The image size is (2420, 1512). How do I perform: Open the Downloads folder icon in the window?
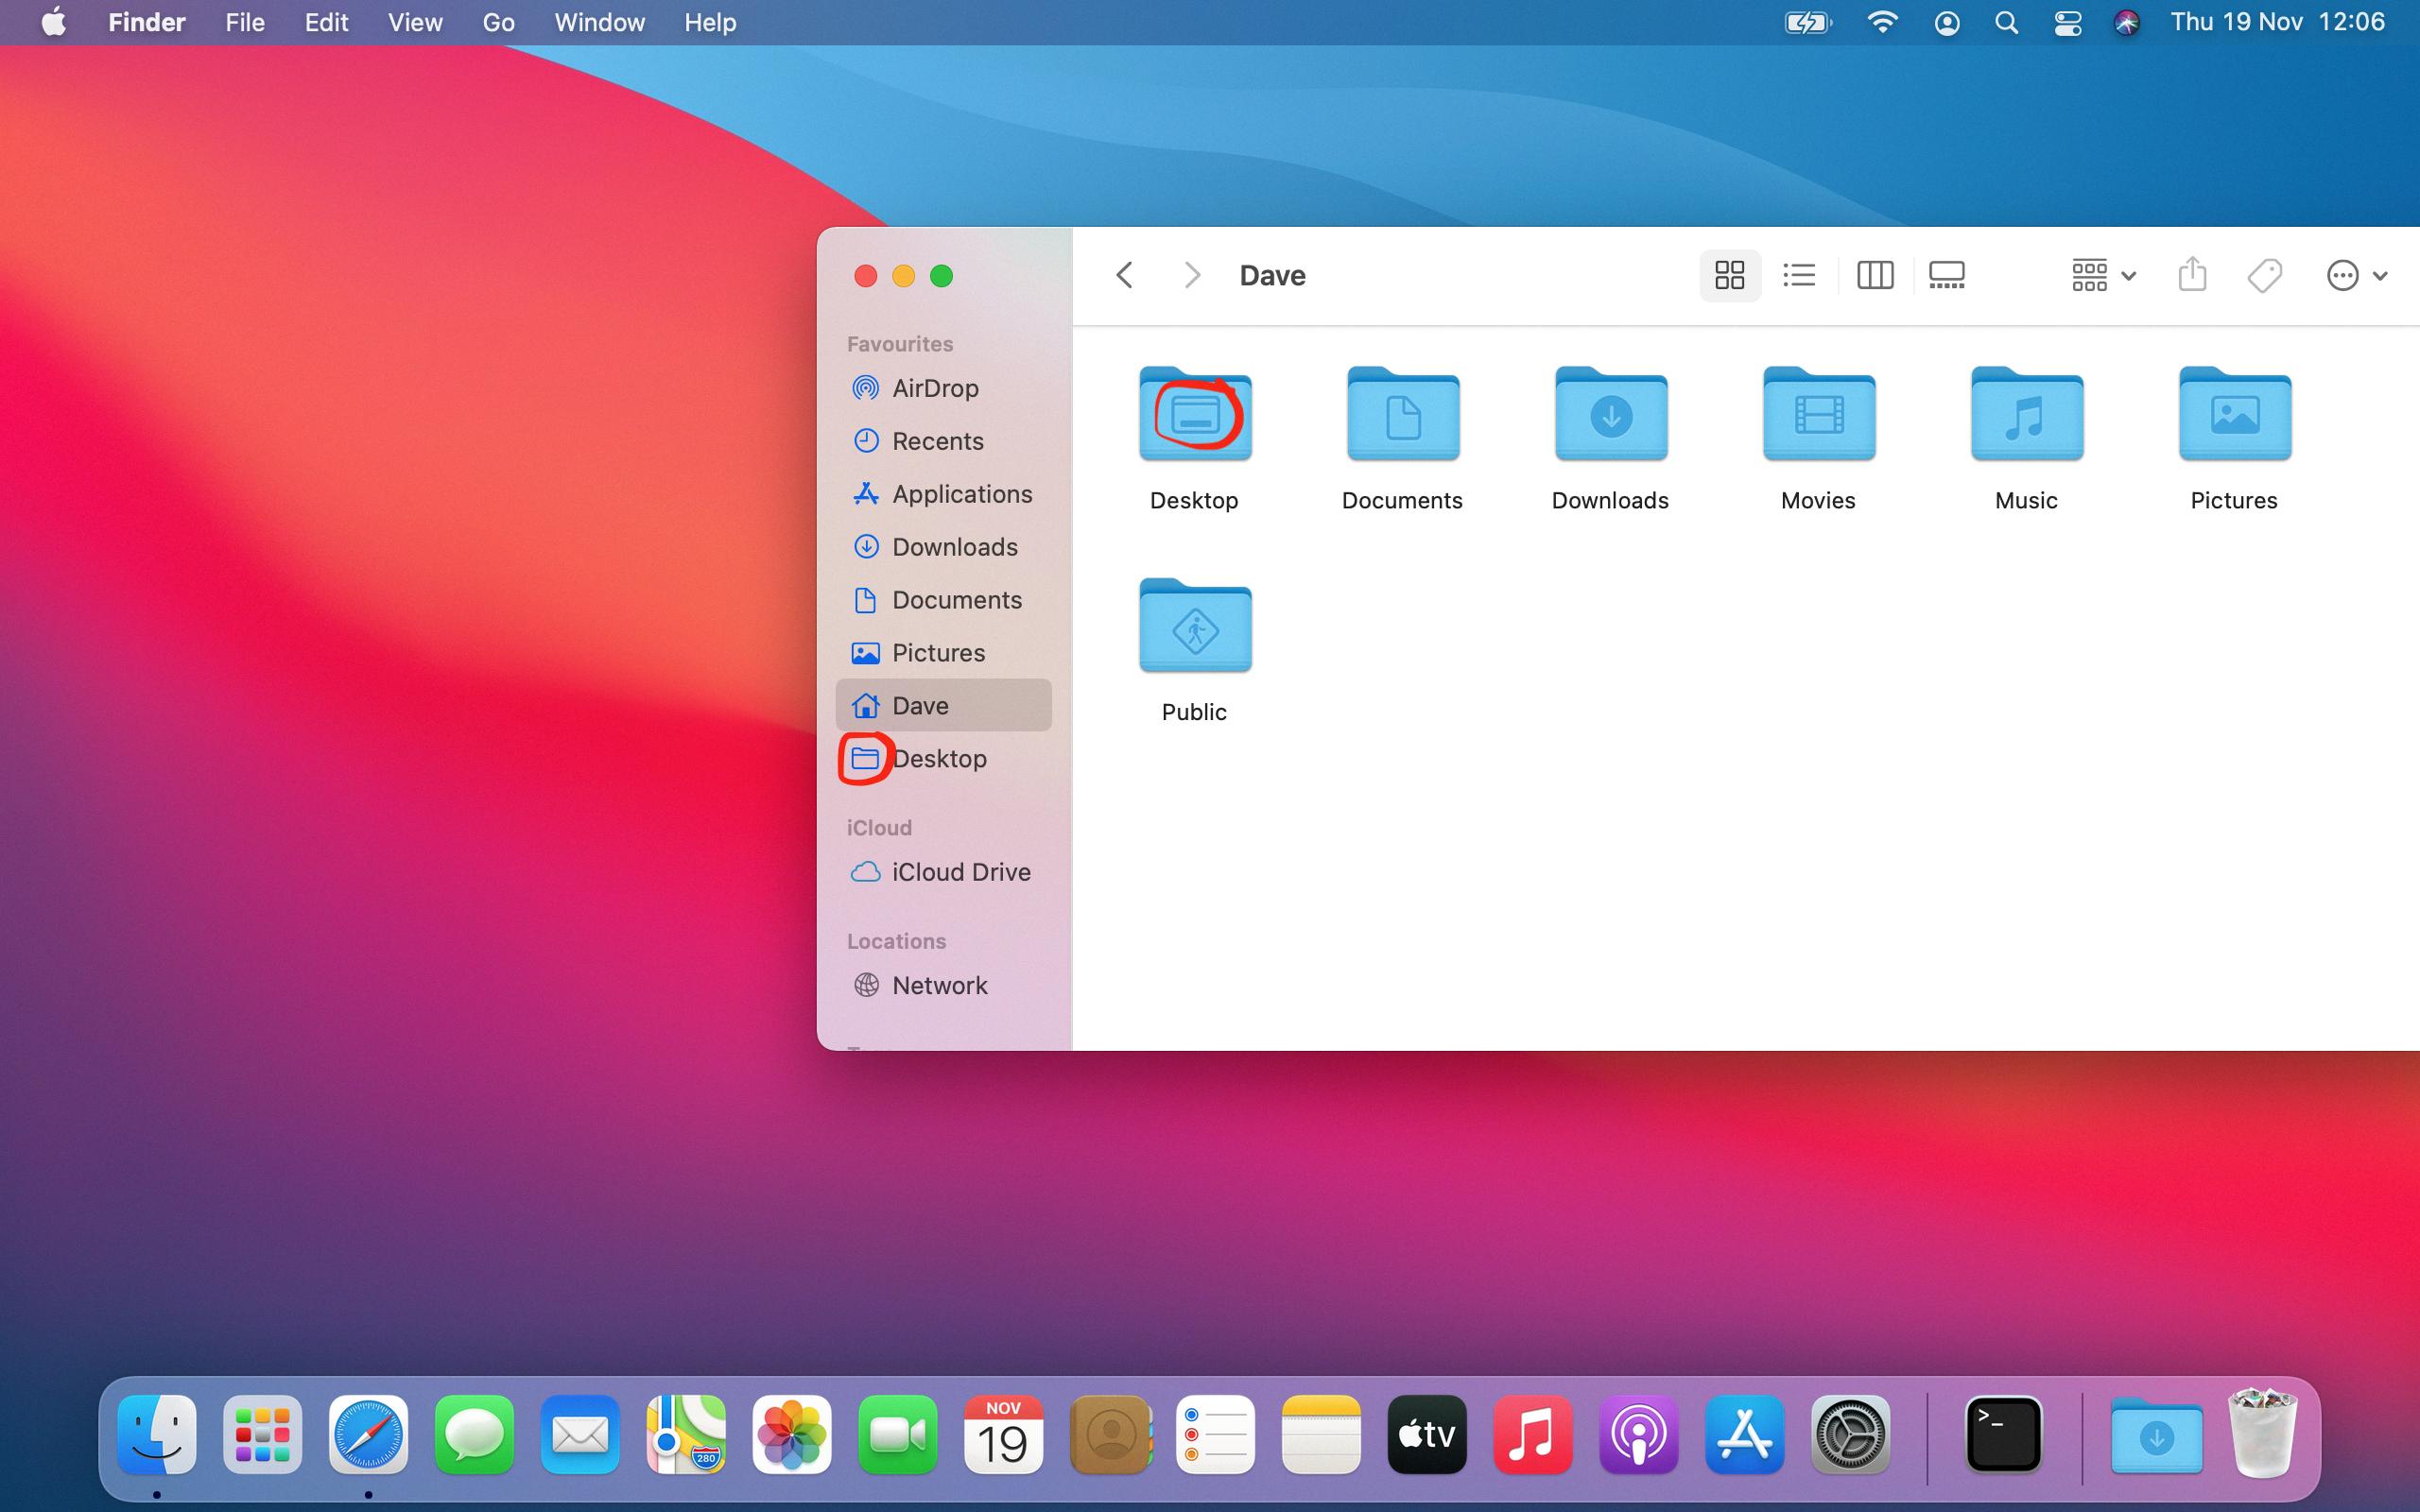1611,414
